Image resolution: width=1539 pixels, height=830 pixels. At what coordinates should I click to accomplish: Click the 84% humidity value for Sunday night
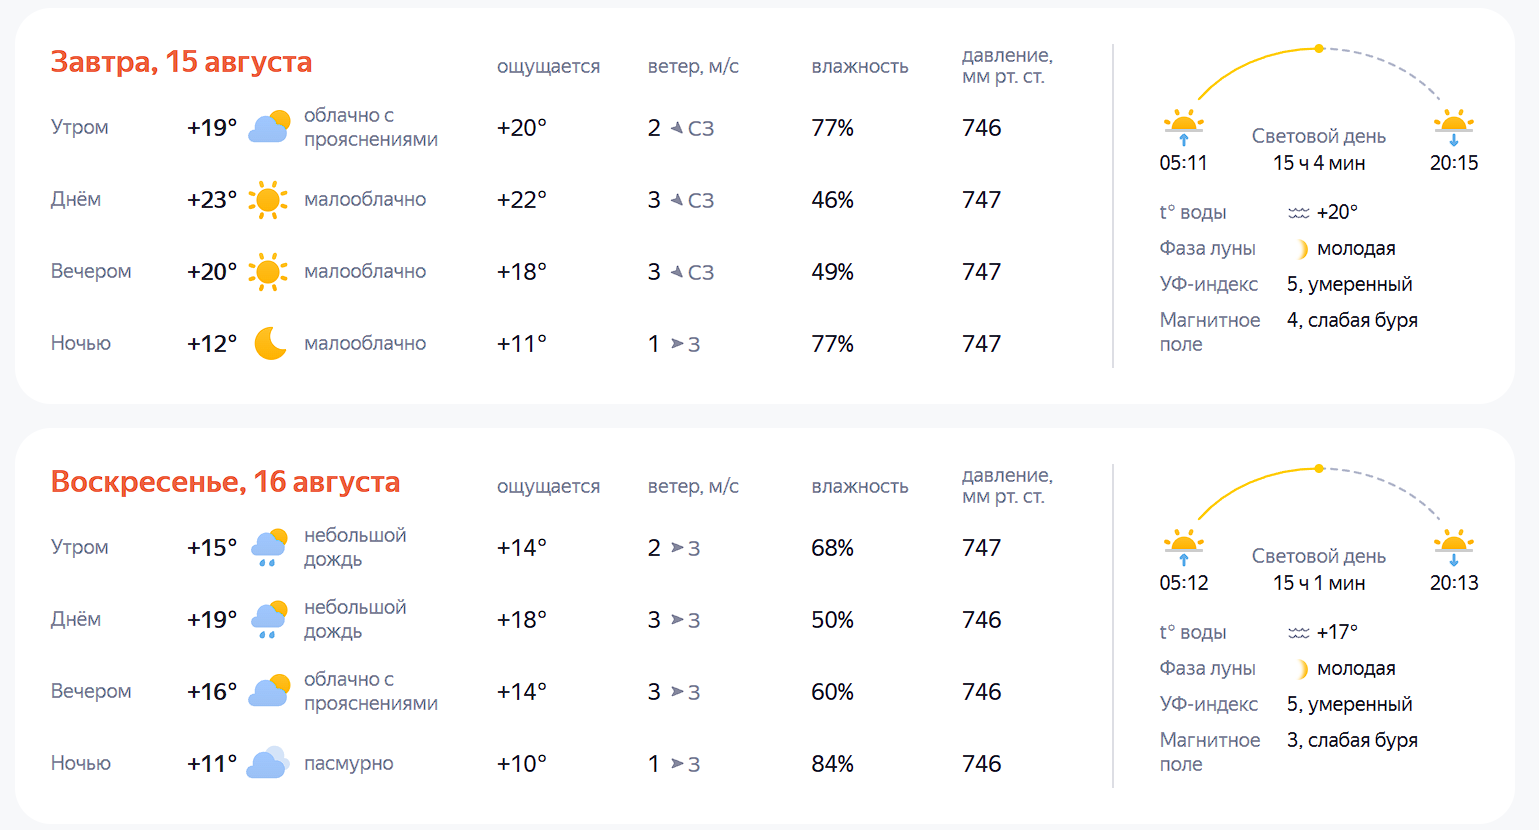[832, 764]
